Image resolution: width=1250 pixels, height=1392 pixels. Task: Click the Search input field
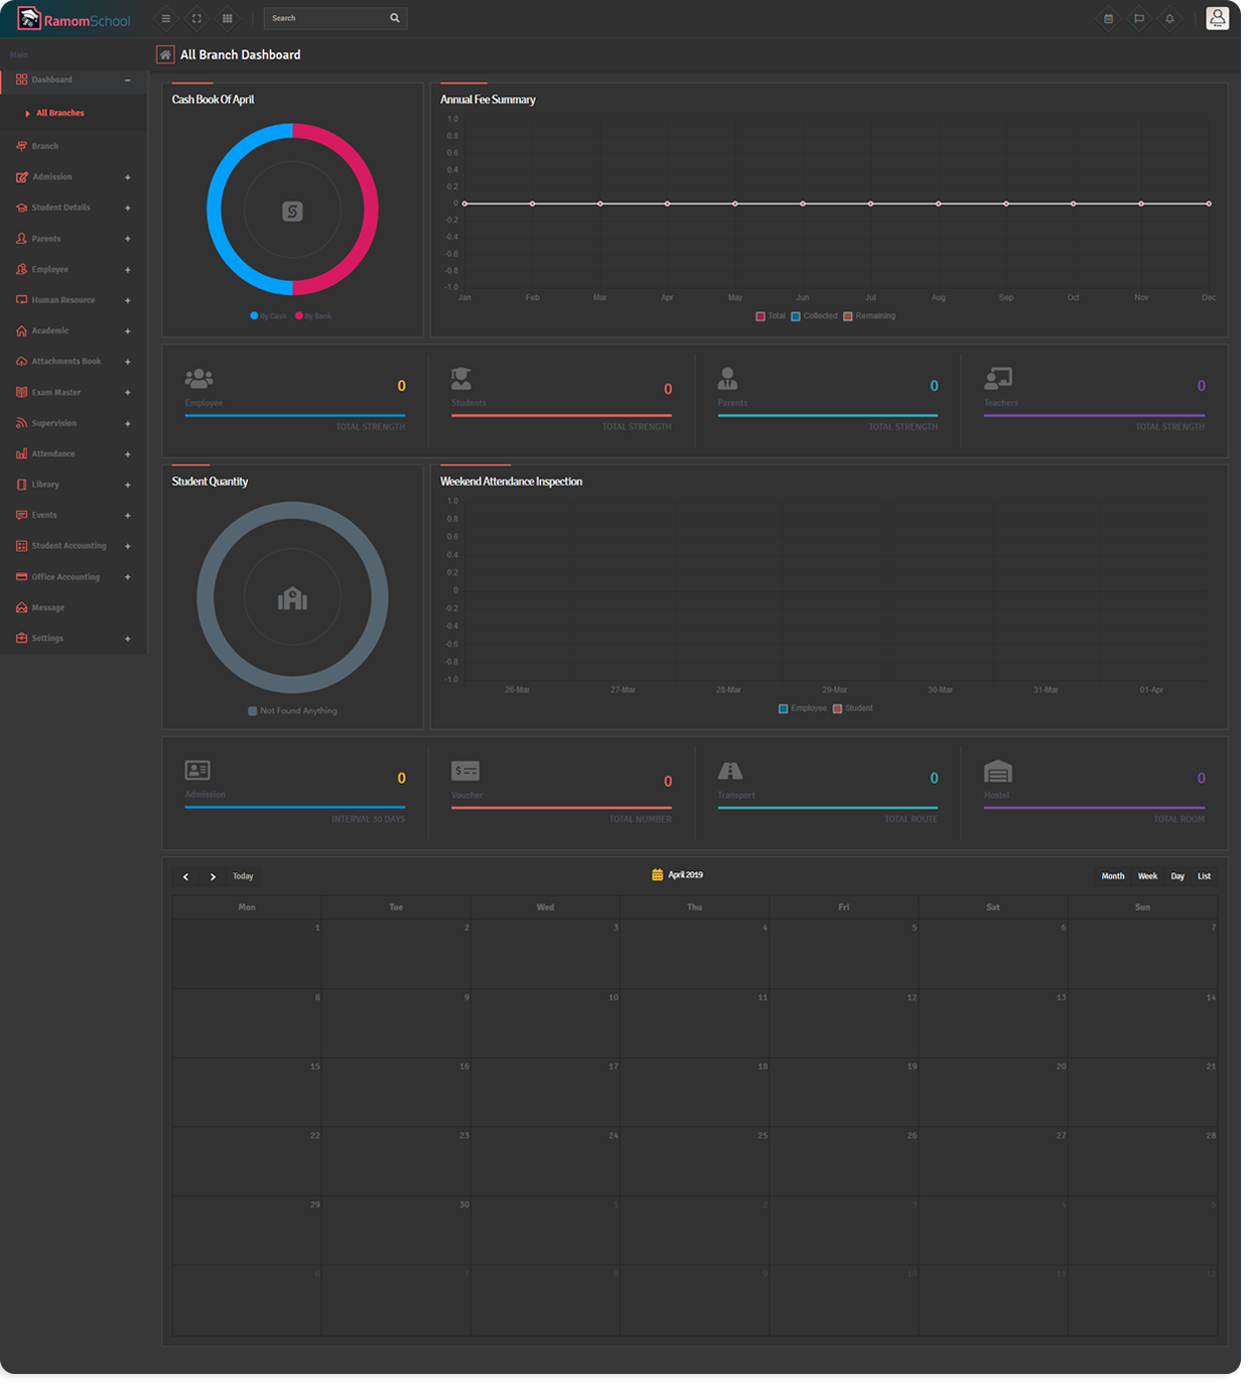(325, 18)
